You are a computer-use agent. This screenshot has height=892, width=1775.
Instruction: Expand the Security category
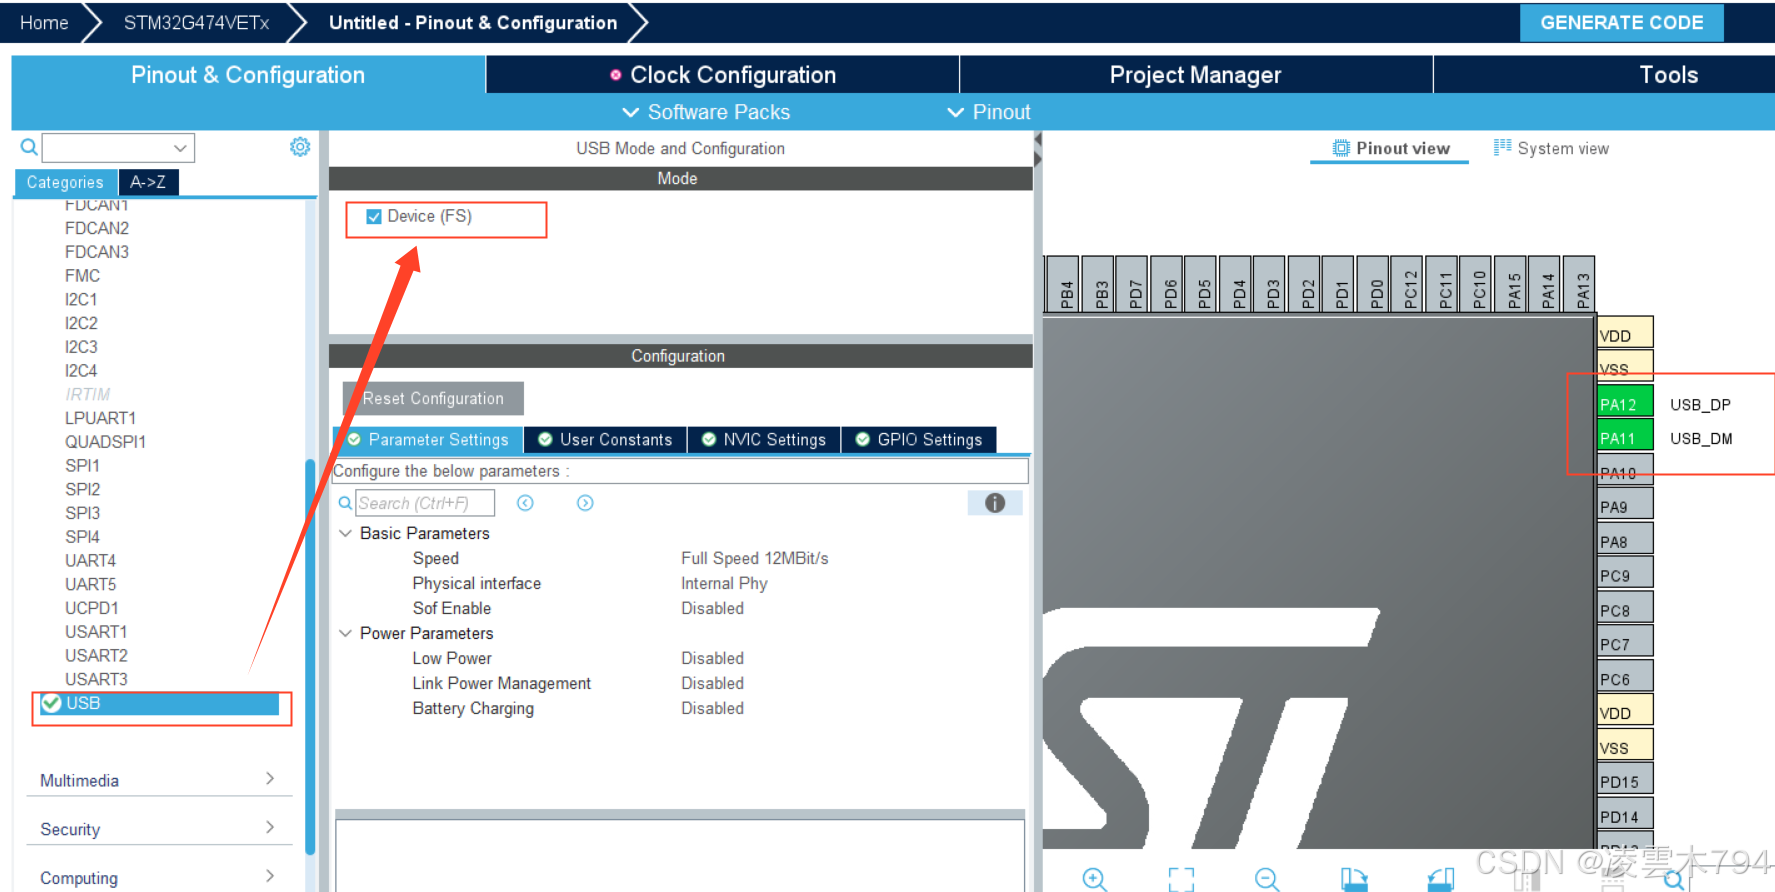pos(158,829)
